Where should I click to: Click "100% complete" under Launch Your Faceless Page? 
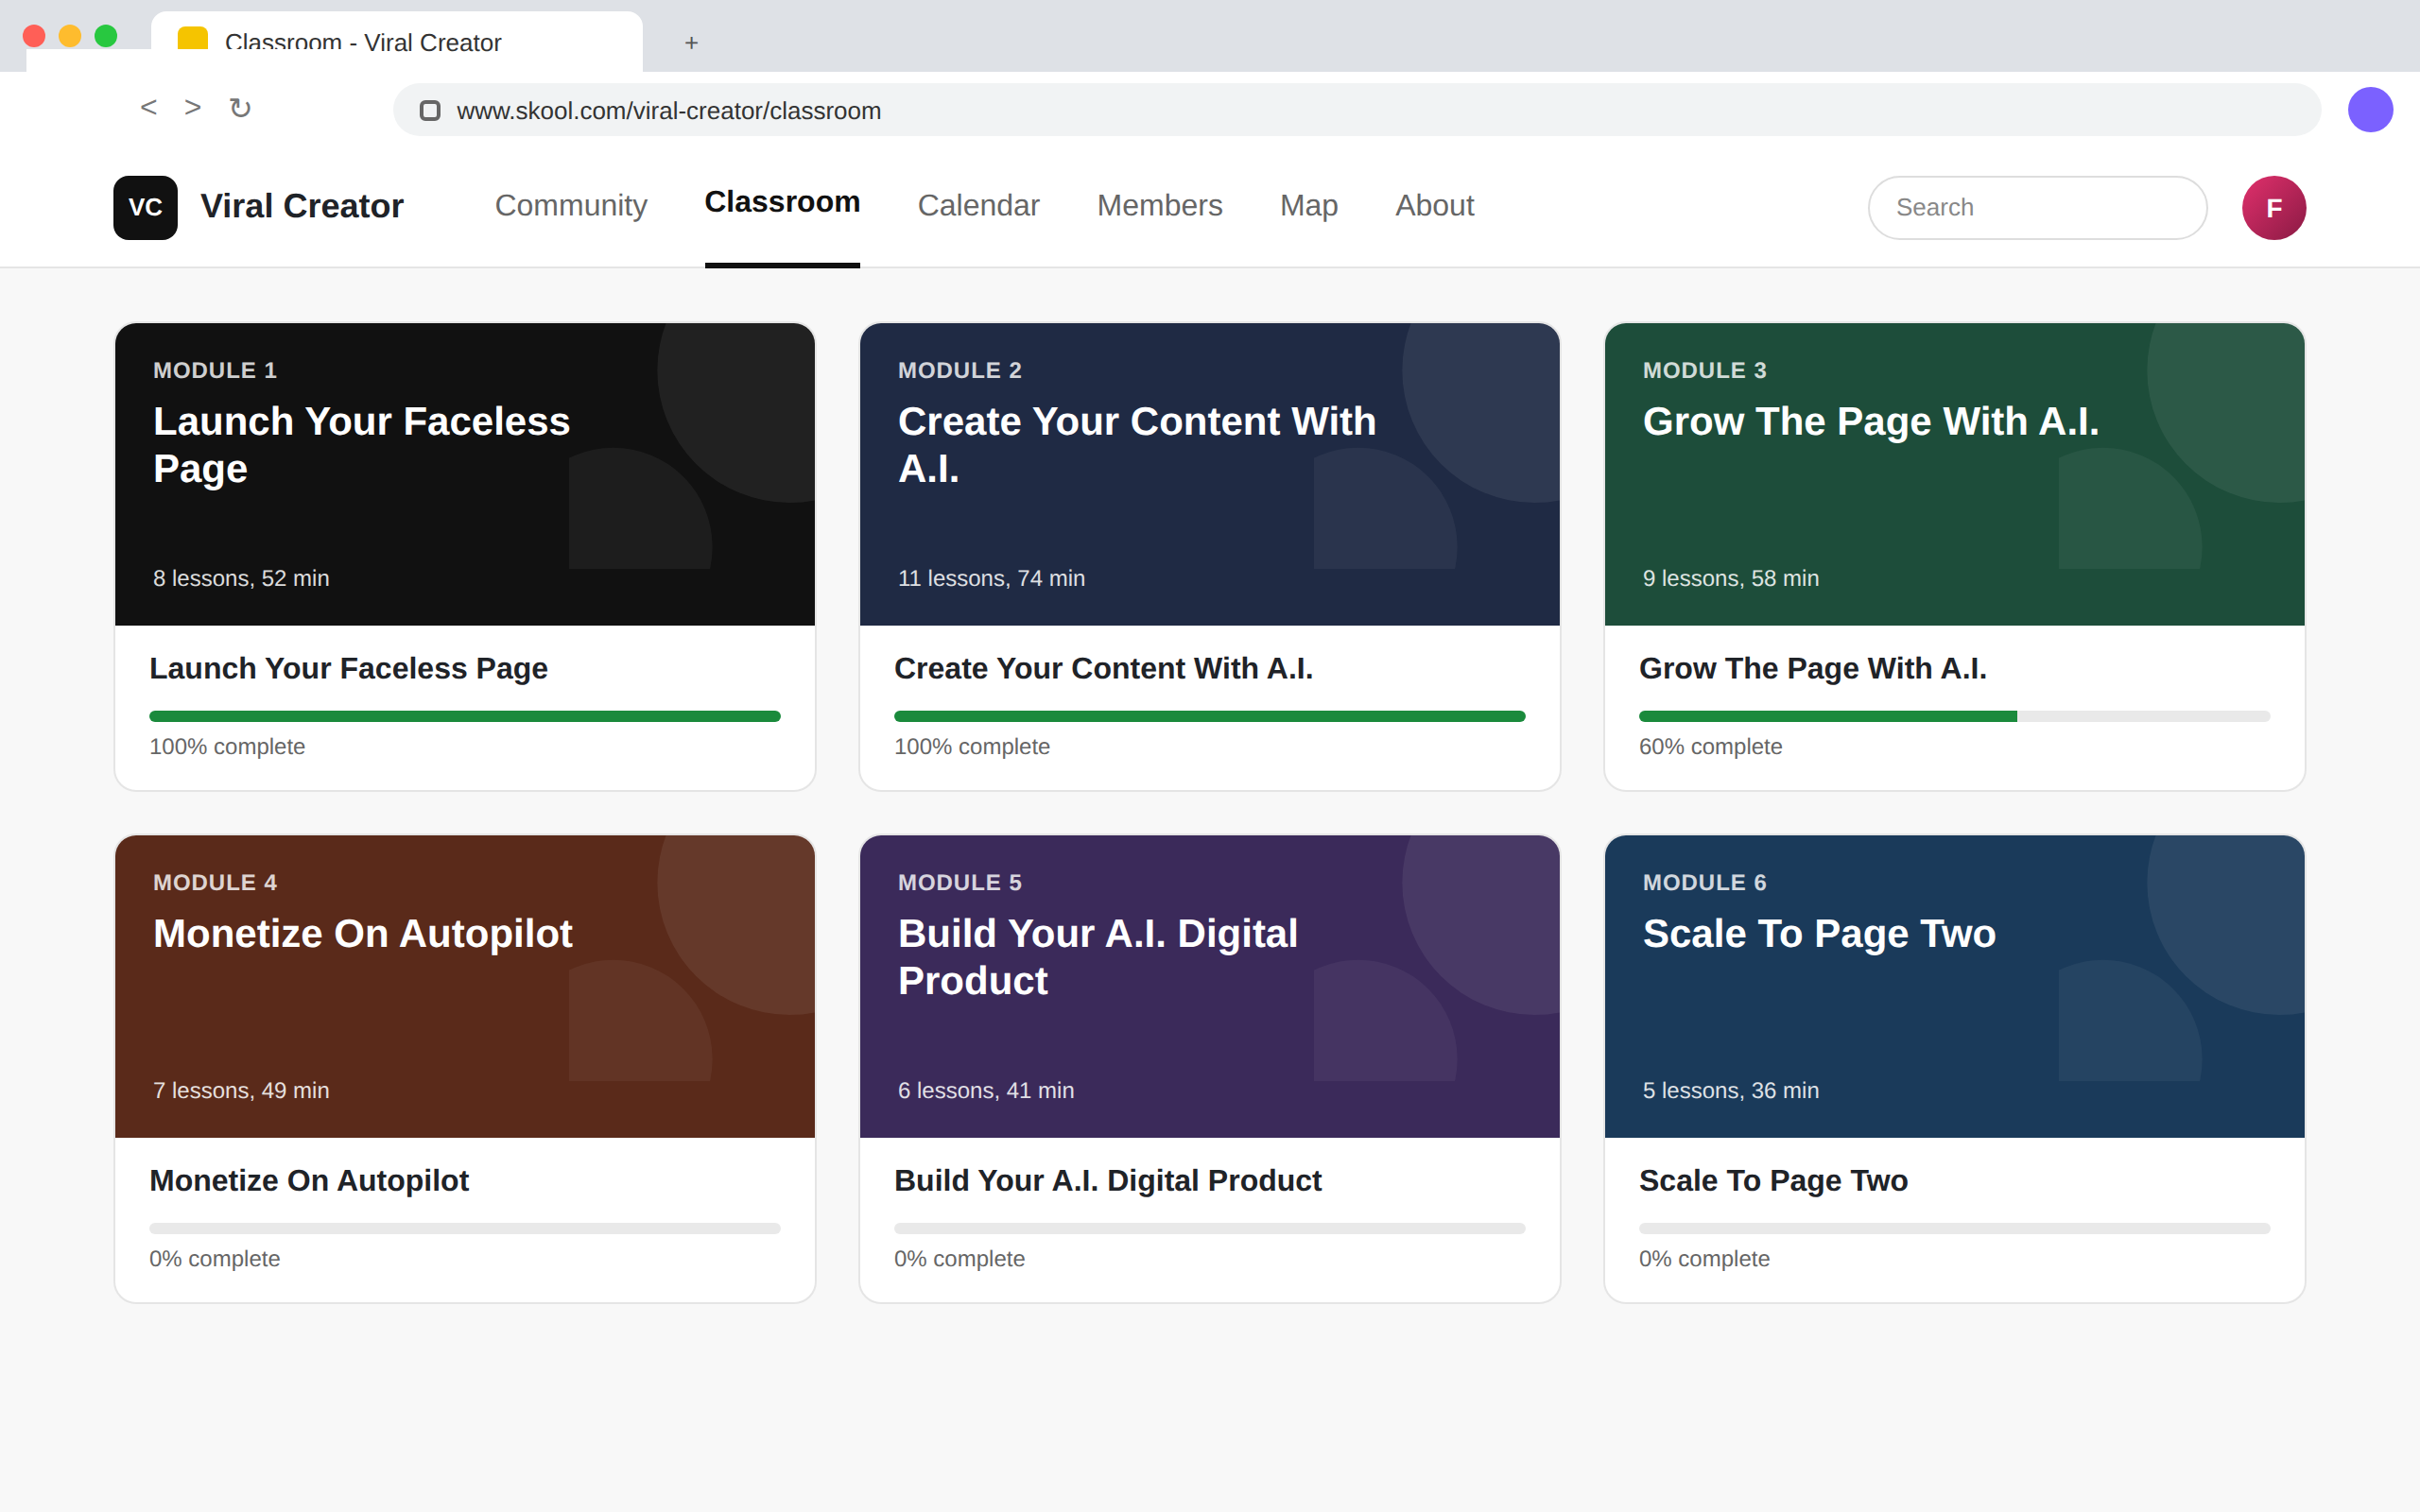coord(227,747)
